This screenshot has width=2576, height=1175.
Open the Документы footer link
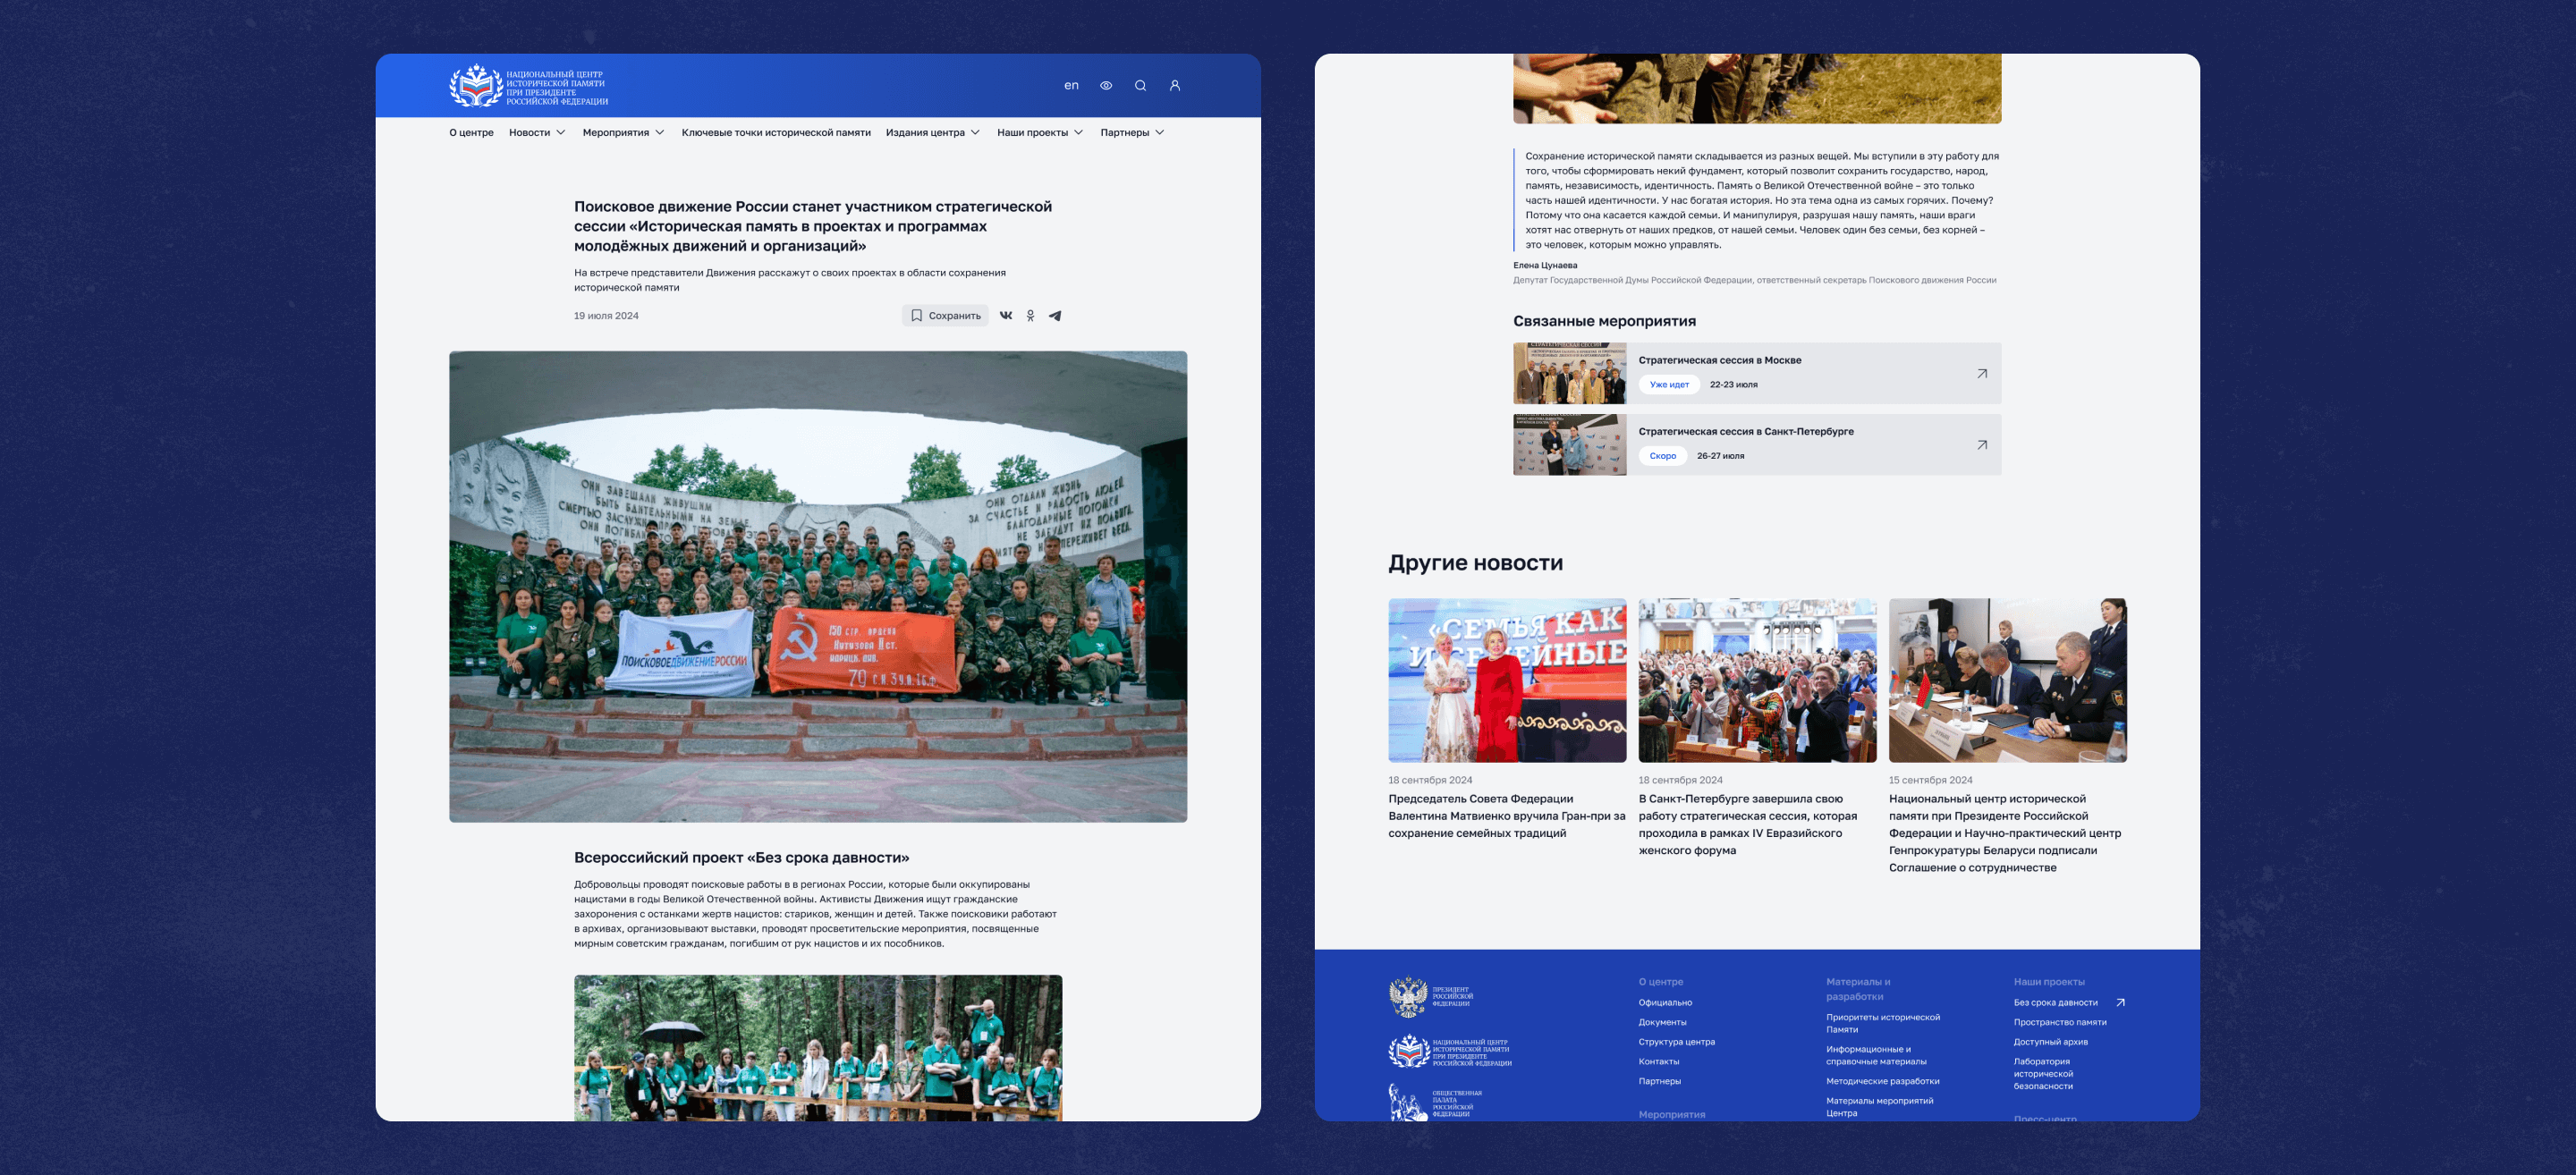[1662, 1022]
